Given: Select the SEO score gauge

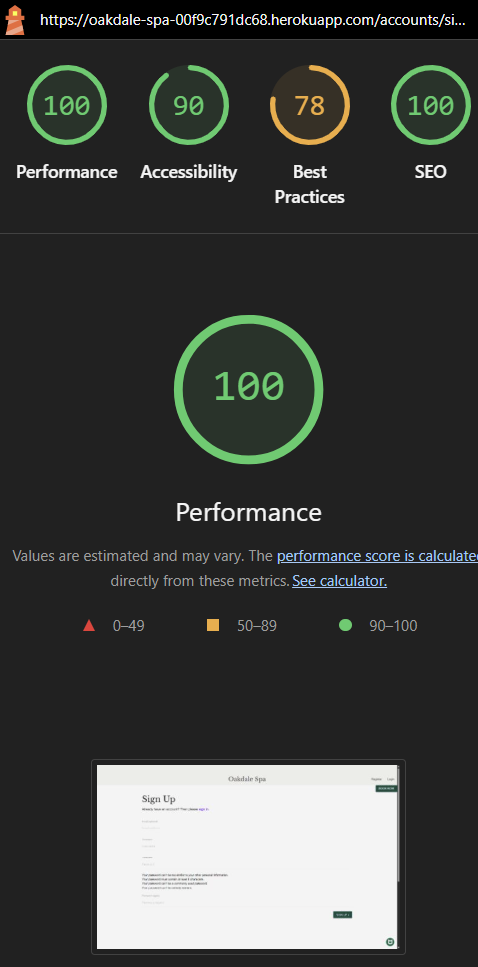Looking at the screenshot, I should (431, 105).
